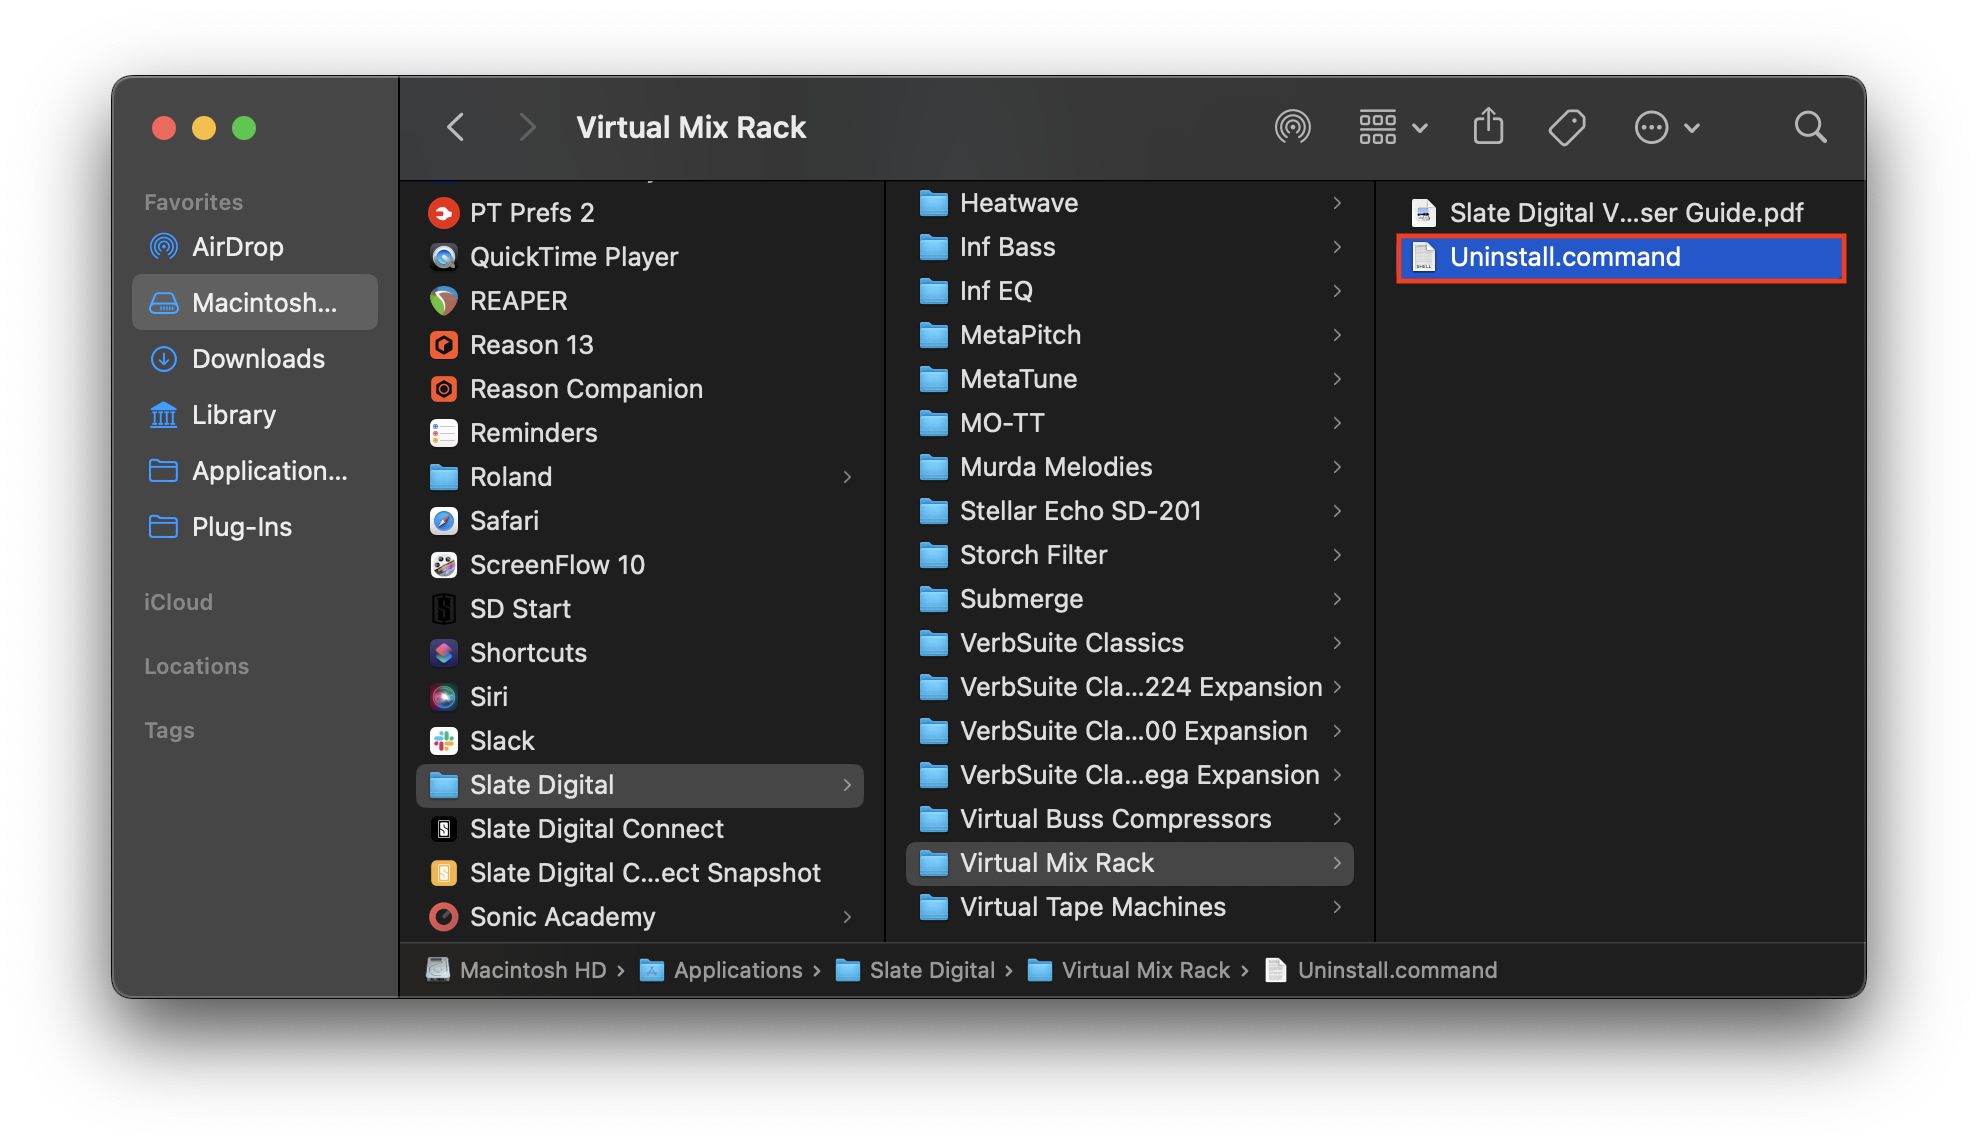Open Library from the sidebar
The height and width of the screenshot is (1146, 1978).
coord(255,415)
